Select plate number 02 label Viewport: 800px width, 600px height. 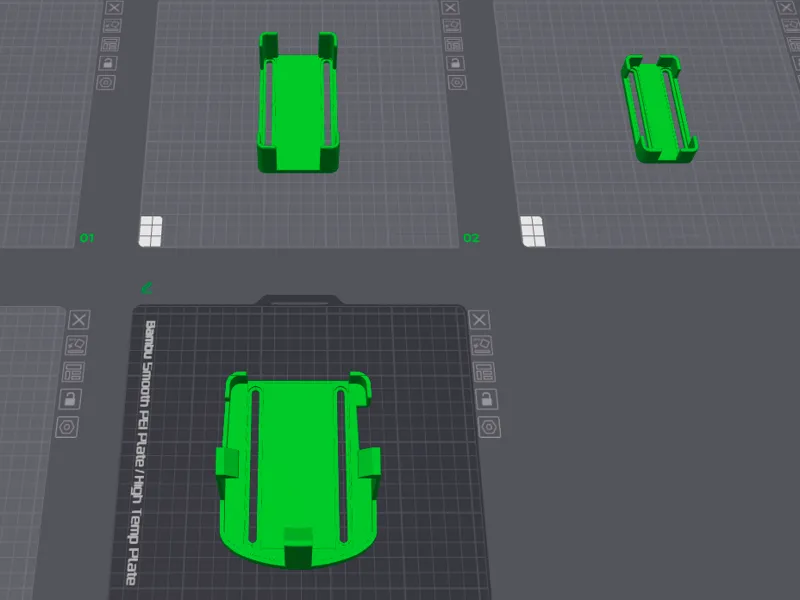click(x=471, y=238)
